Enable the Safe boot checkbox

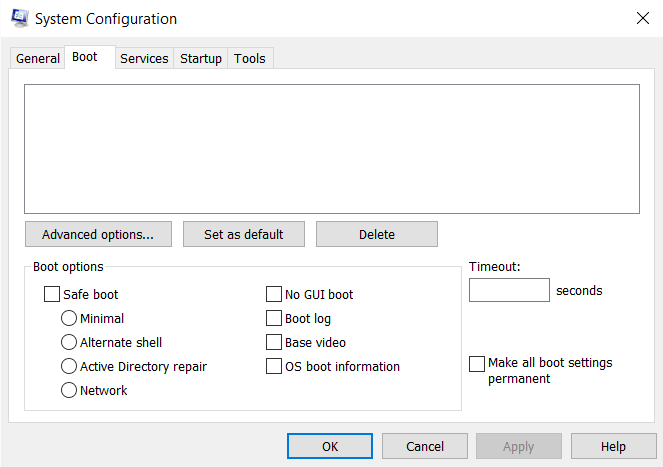click(x=52, y=294)
